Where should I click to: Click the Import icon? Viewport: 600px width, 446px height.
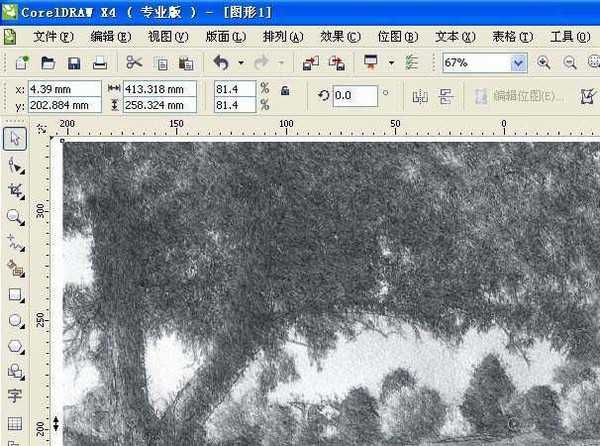click(x=311, y=63)
